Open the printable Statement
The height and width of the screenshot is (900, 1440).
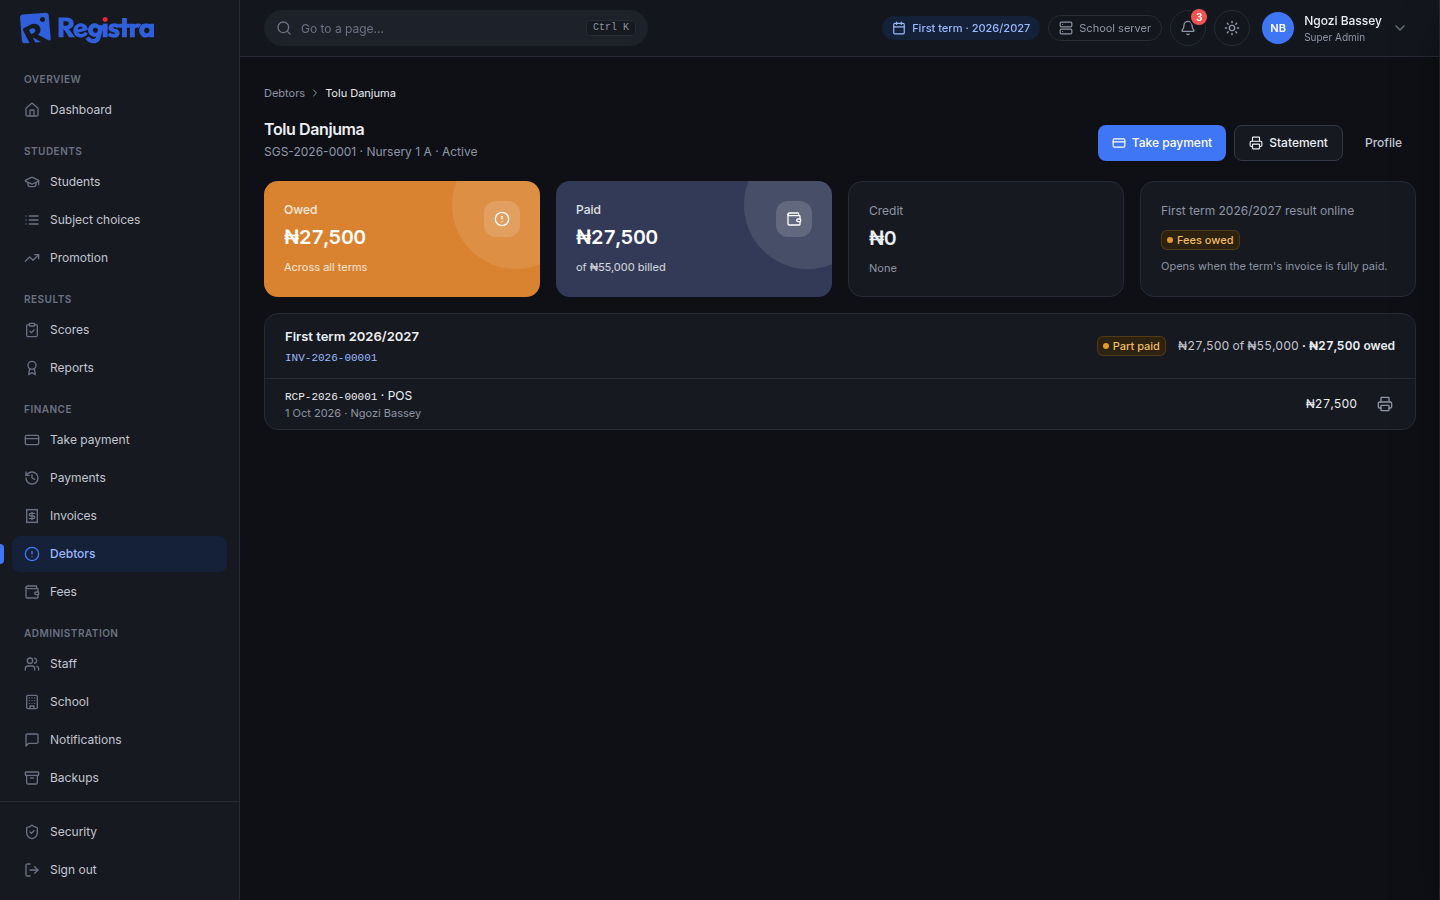(1288, 143)
